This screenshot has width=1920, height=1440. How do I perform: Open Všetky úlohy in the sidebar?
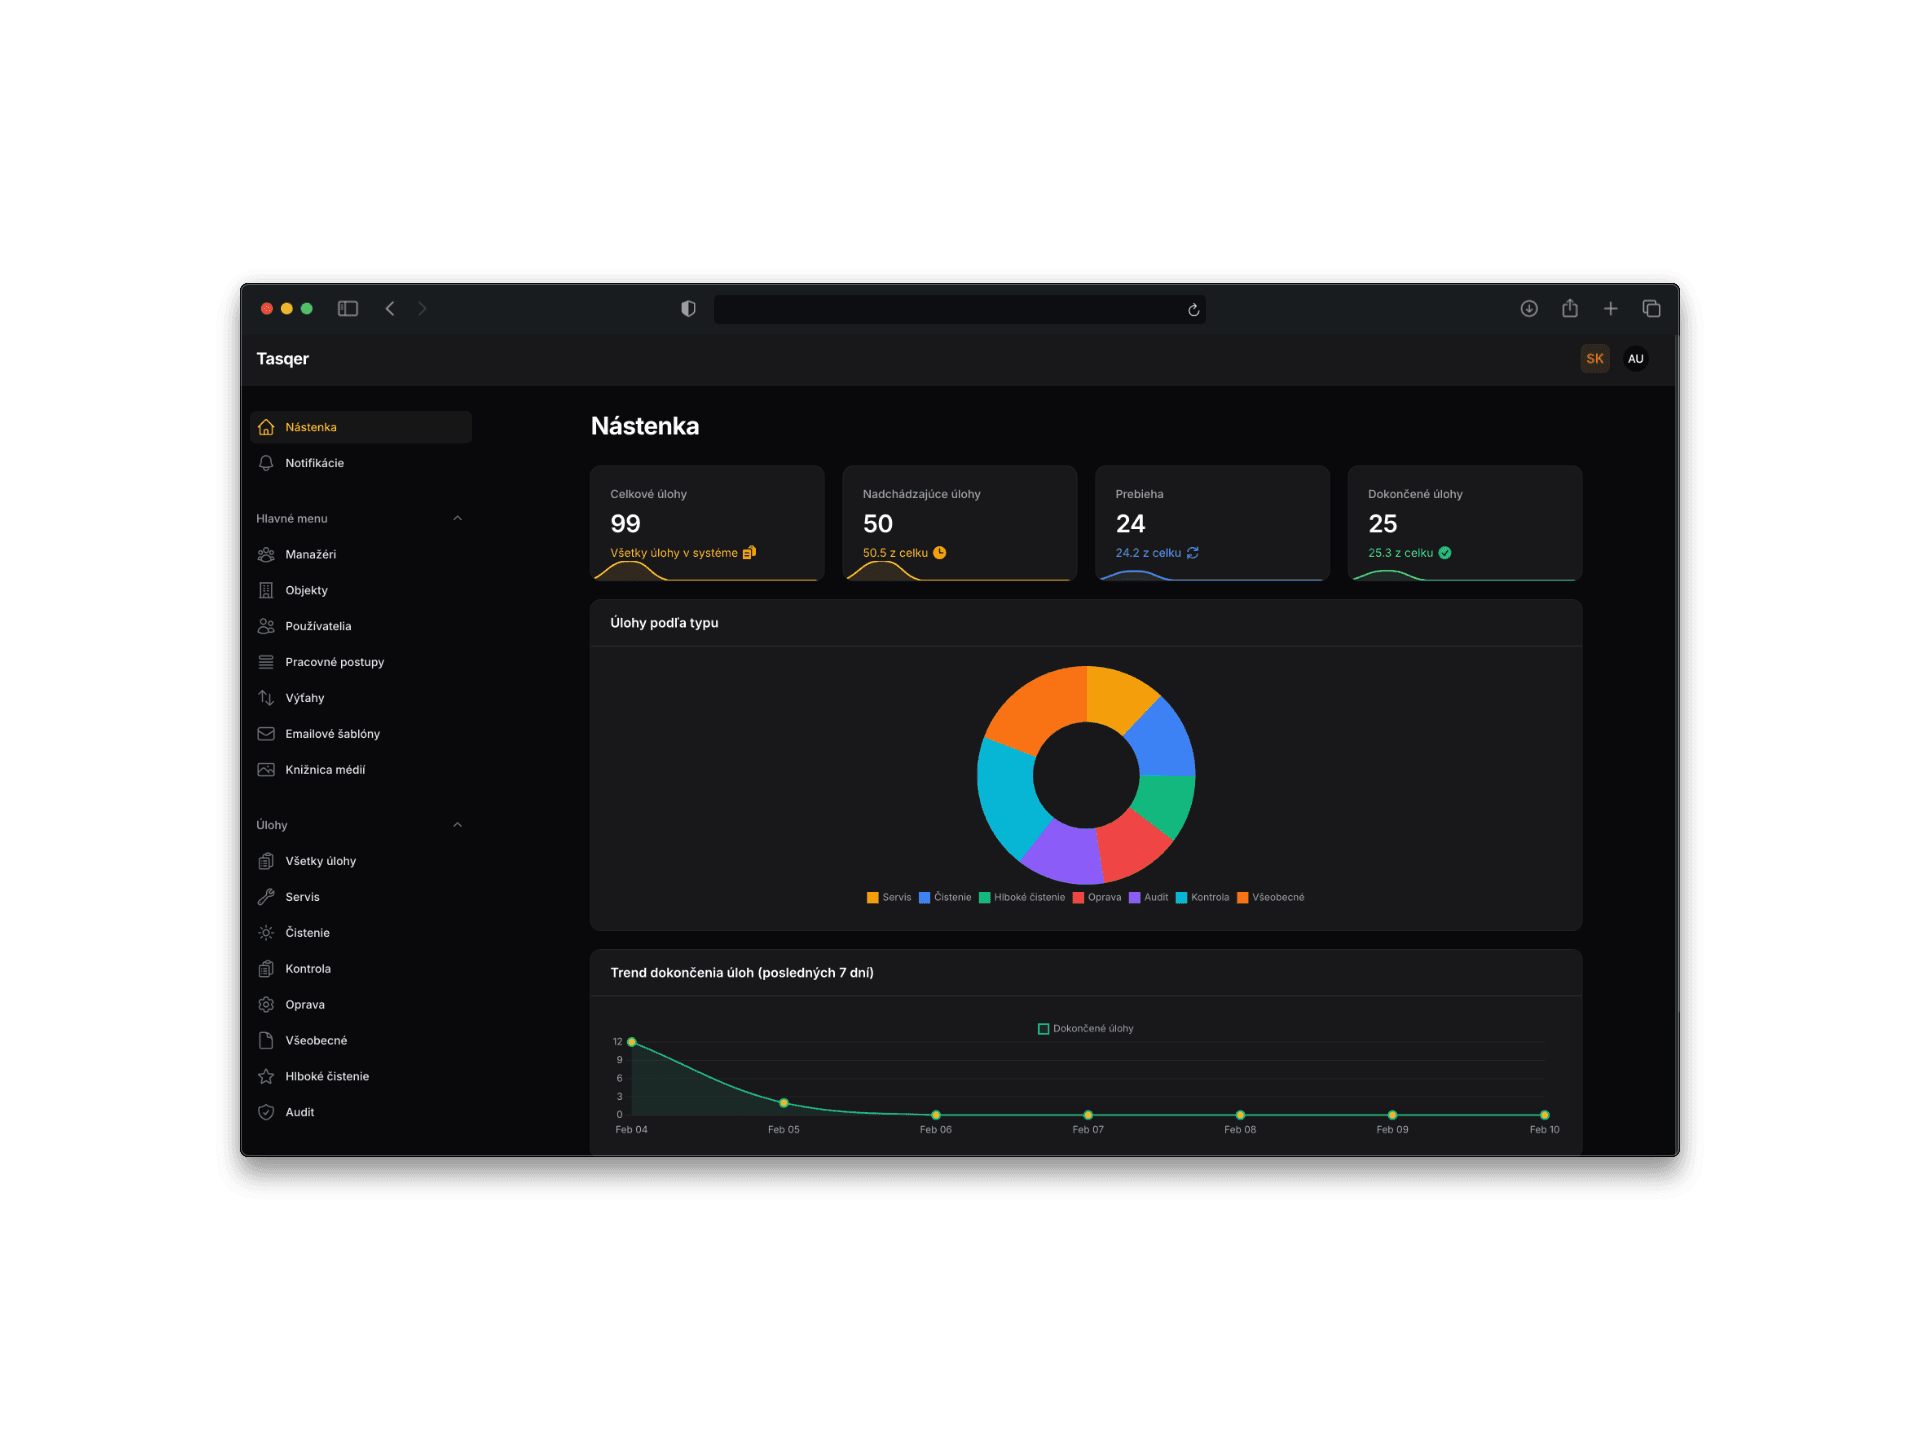320,861
